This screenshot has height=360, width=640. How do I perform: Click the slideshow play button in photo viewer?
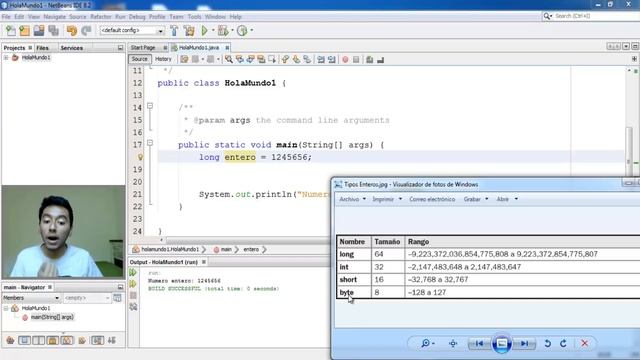point(502,344)
